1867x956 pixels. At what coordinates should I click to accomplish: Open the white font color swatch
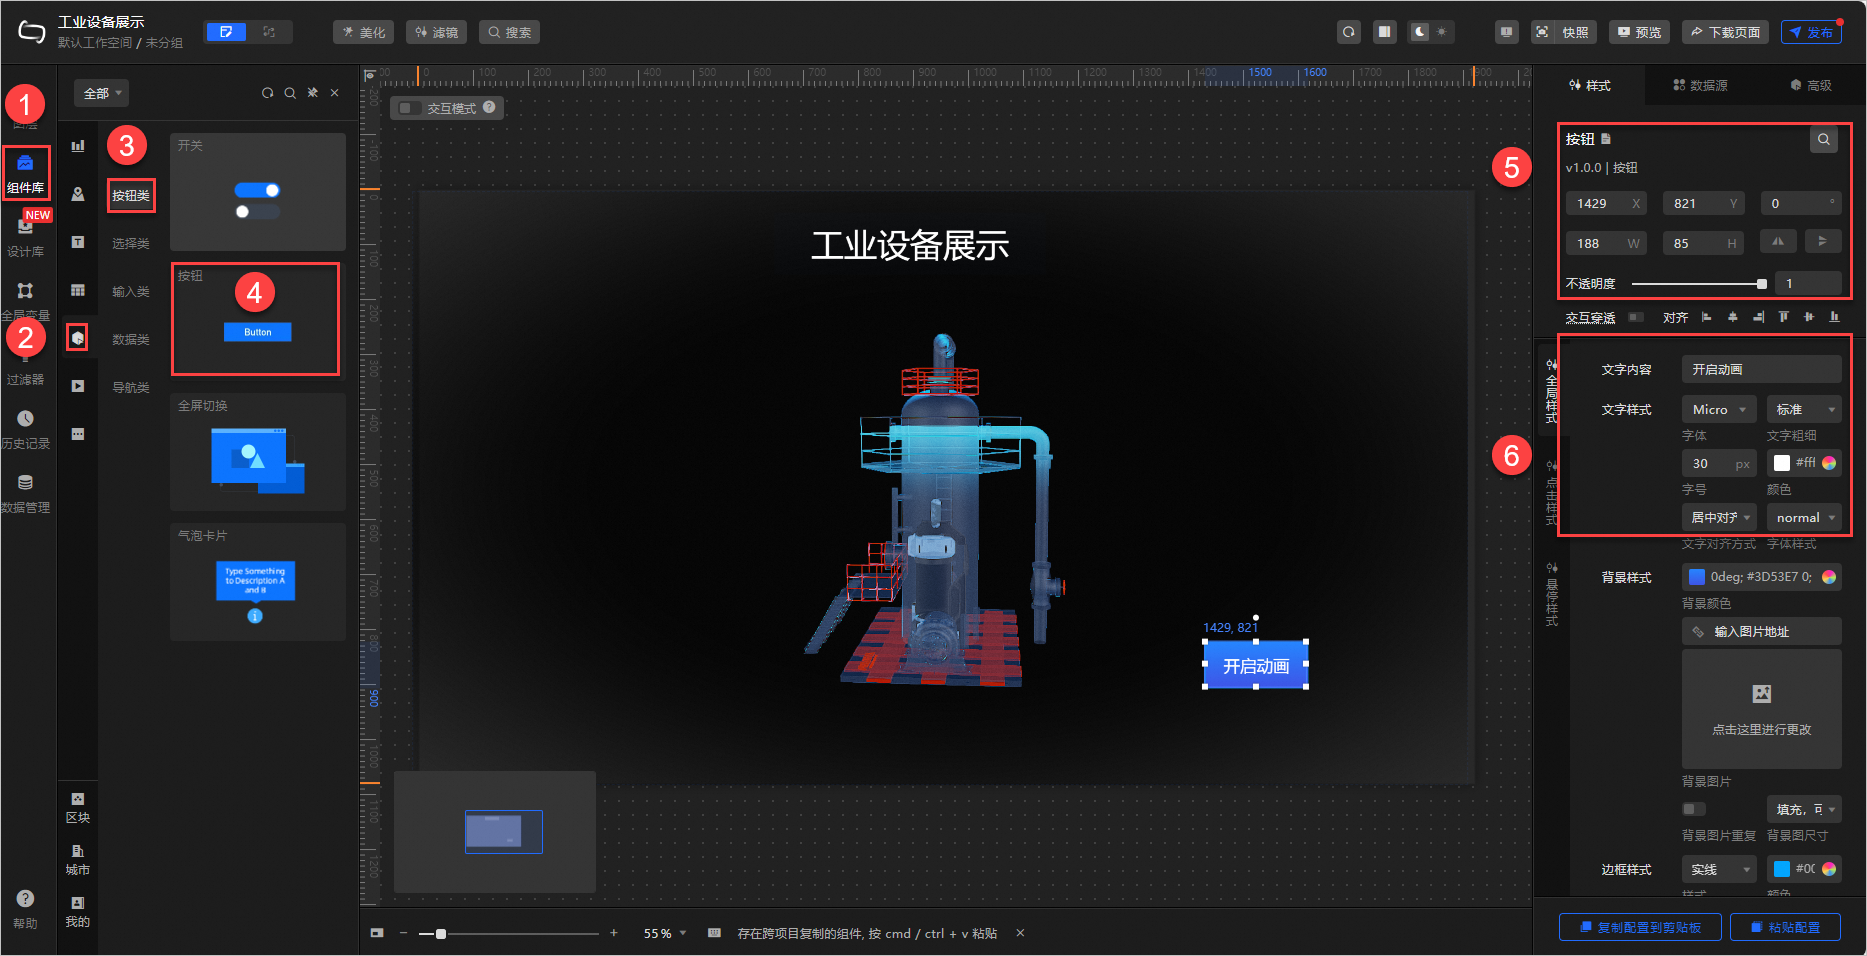point(1782,463)
